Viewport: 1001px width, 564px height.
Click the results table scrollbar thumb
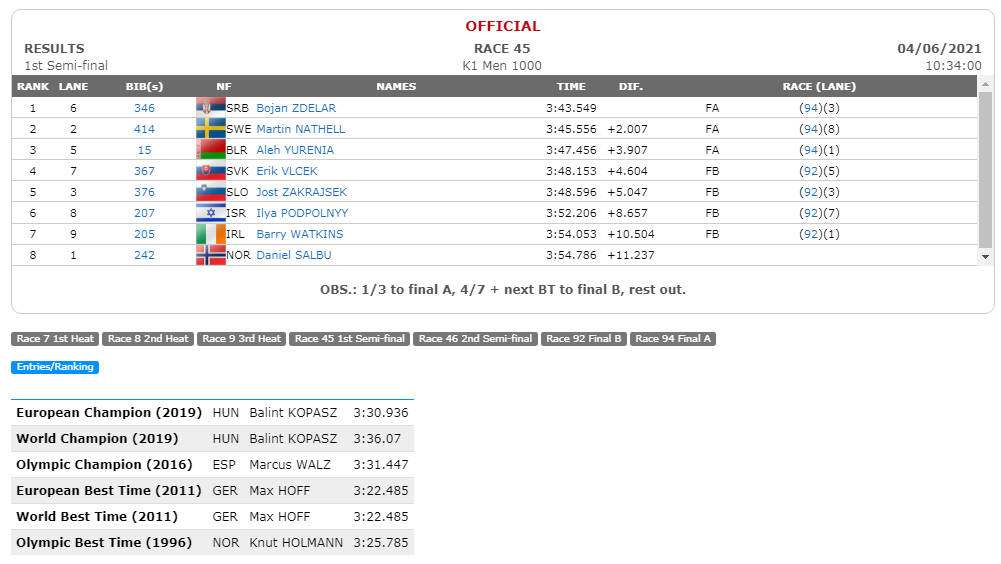(985, 169)
